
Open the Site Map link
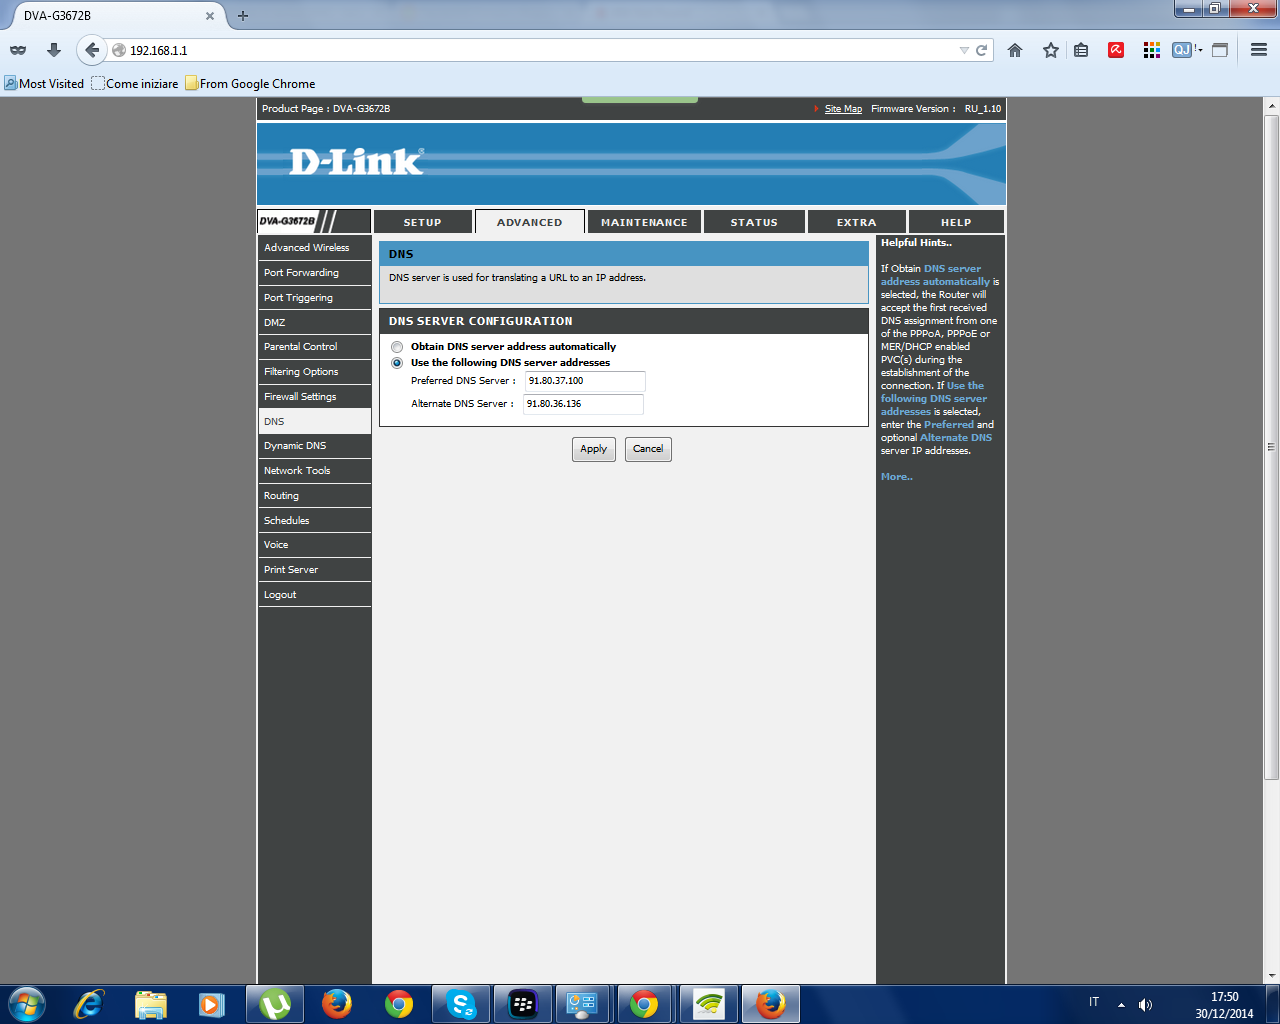(843, 109)
